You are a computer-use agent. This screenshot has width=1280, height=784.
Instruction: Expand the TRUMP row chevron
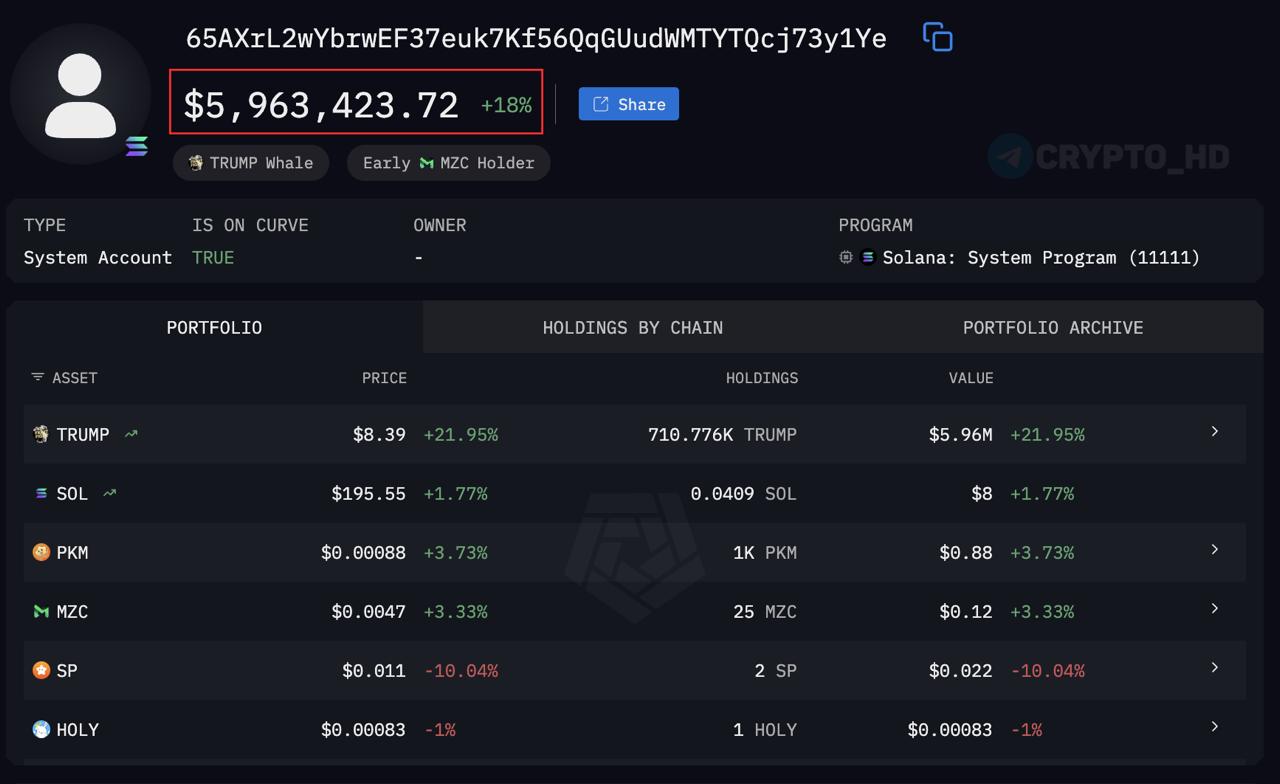(1215, 431)
